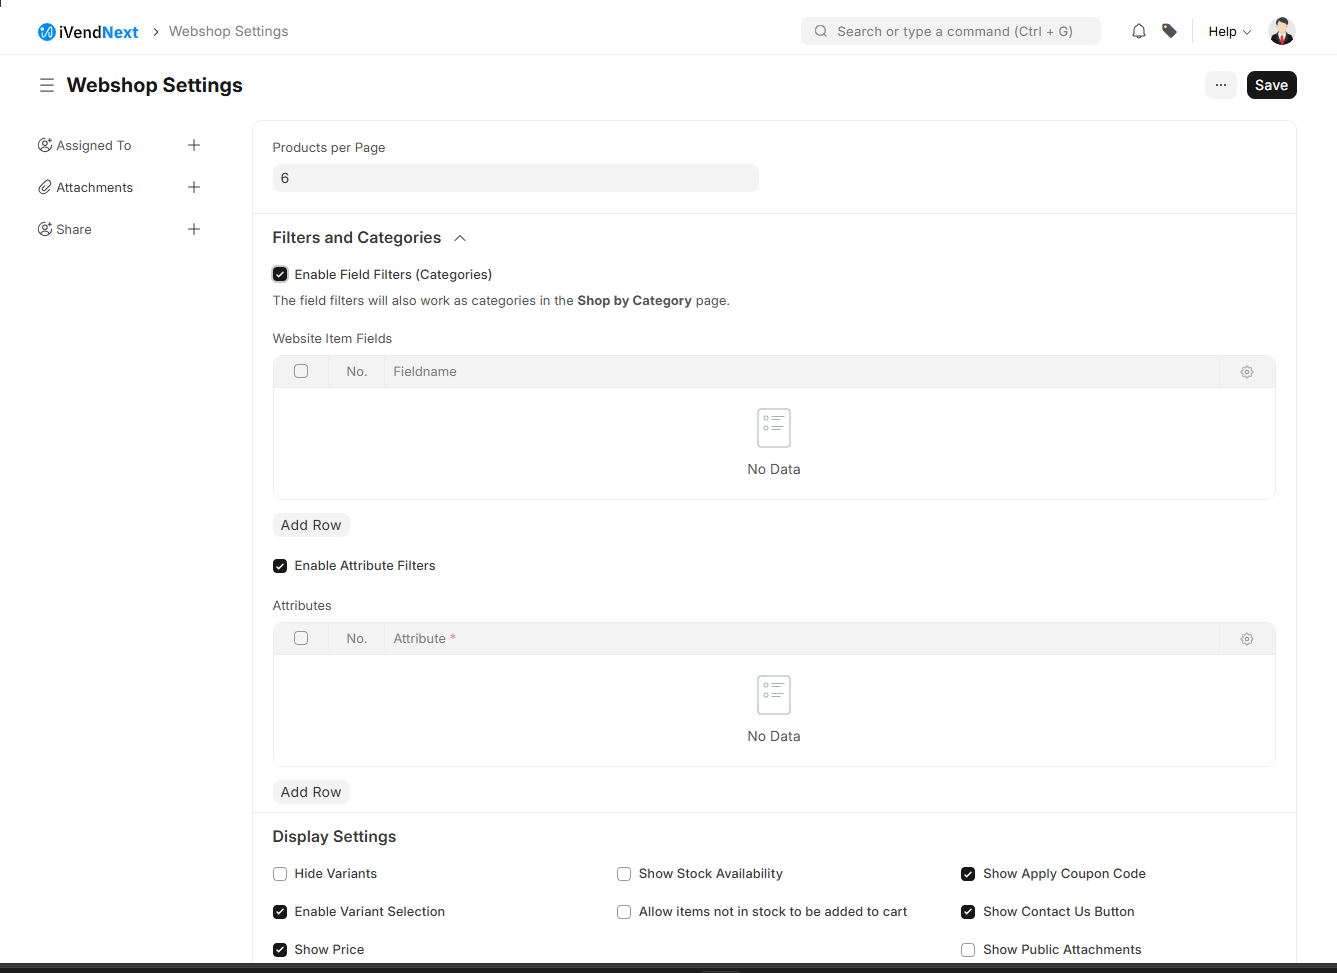Click the Display Settings section heading
The width and height of the screenshot is (1337, 973).
[334, 836]
